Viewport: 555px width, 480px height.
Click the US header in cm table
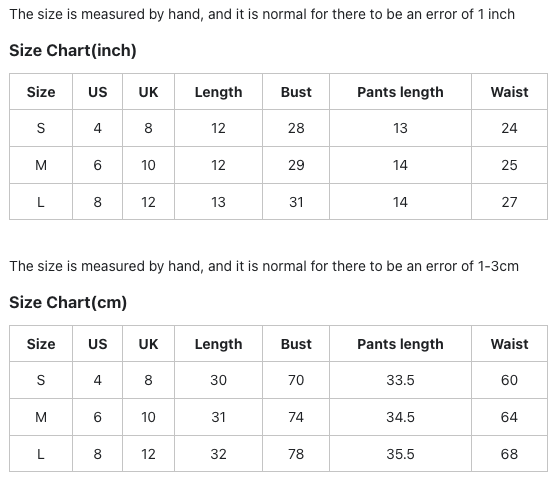tap(97, 344)
